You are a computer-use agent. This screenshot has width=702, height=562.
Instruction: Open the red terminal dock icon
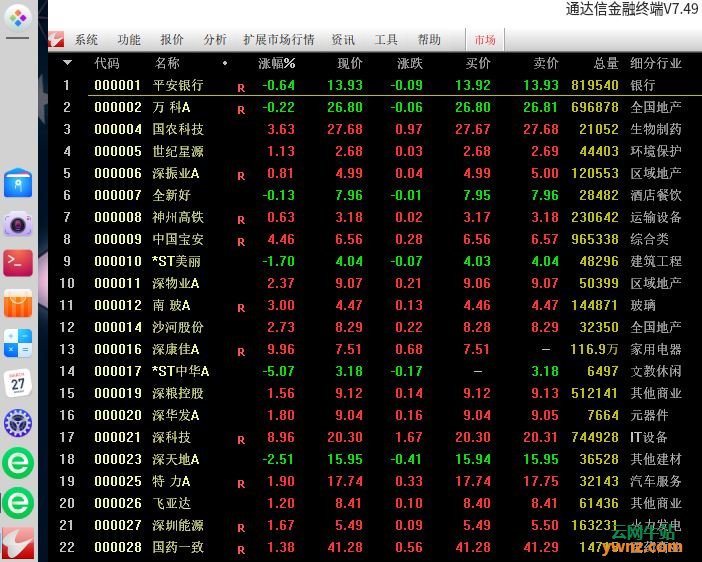point(18,263)
